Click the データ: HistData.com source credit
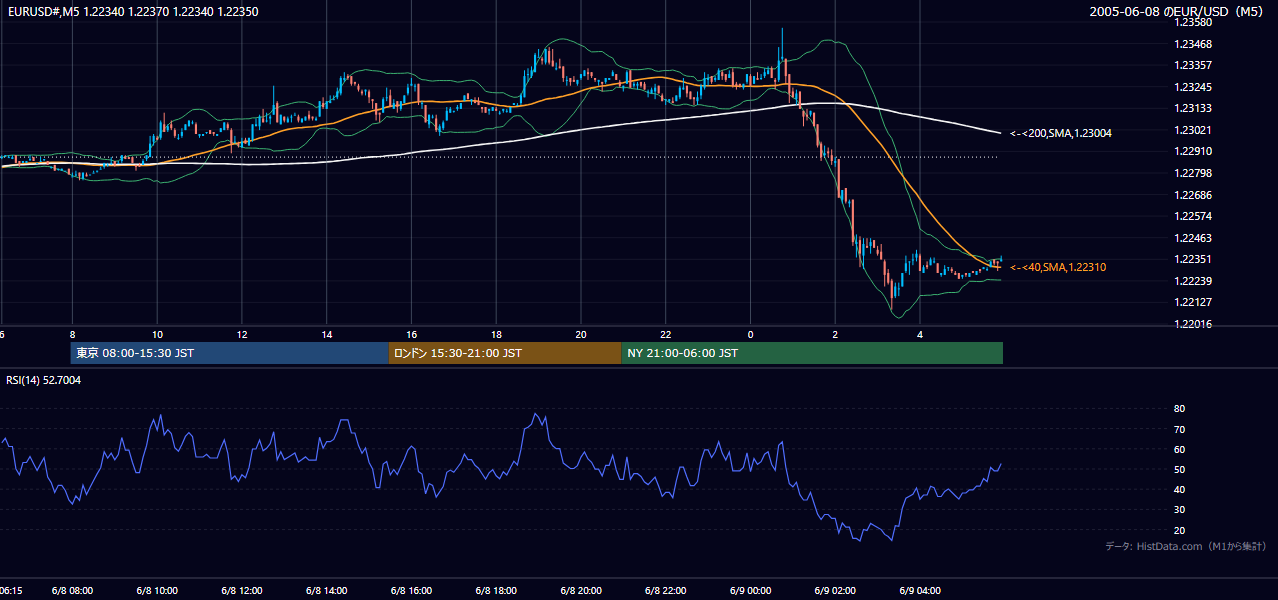This screenshot has width=1278, height=600. [x=1186, y=546]
